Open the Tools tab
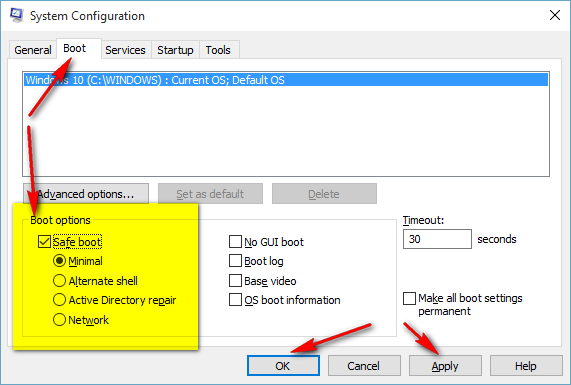The width and height of the screenshot is (571, 385). click(218, 50)
